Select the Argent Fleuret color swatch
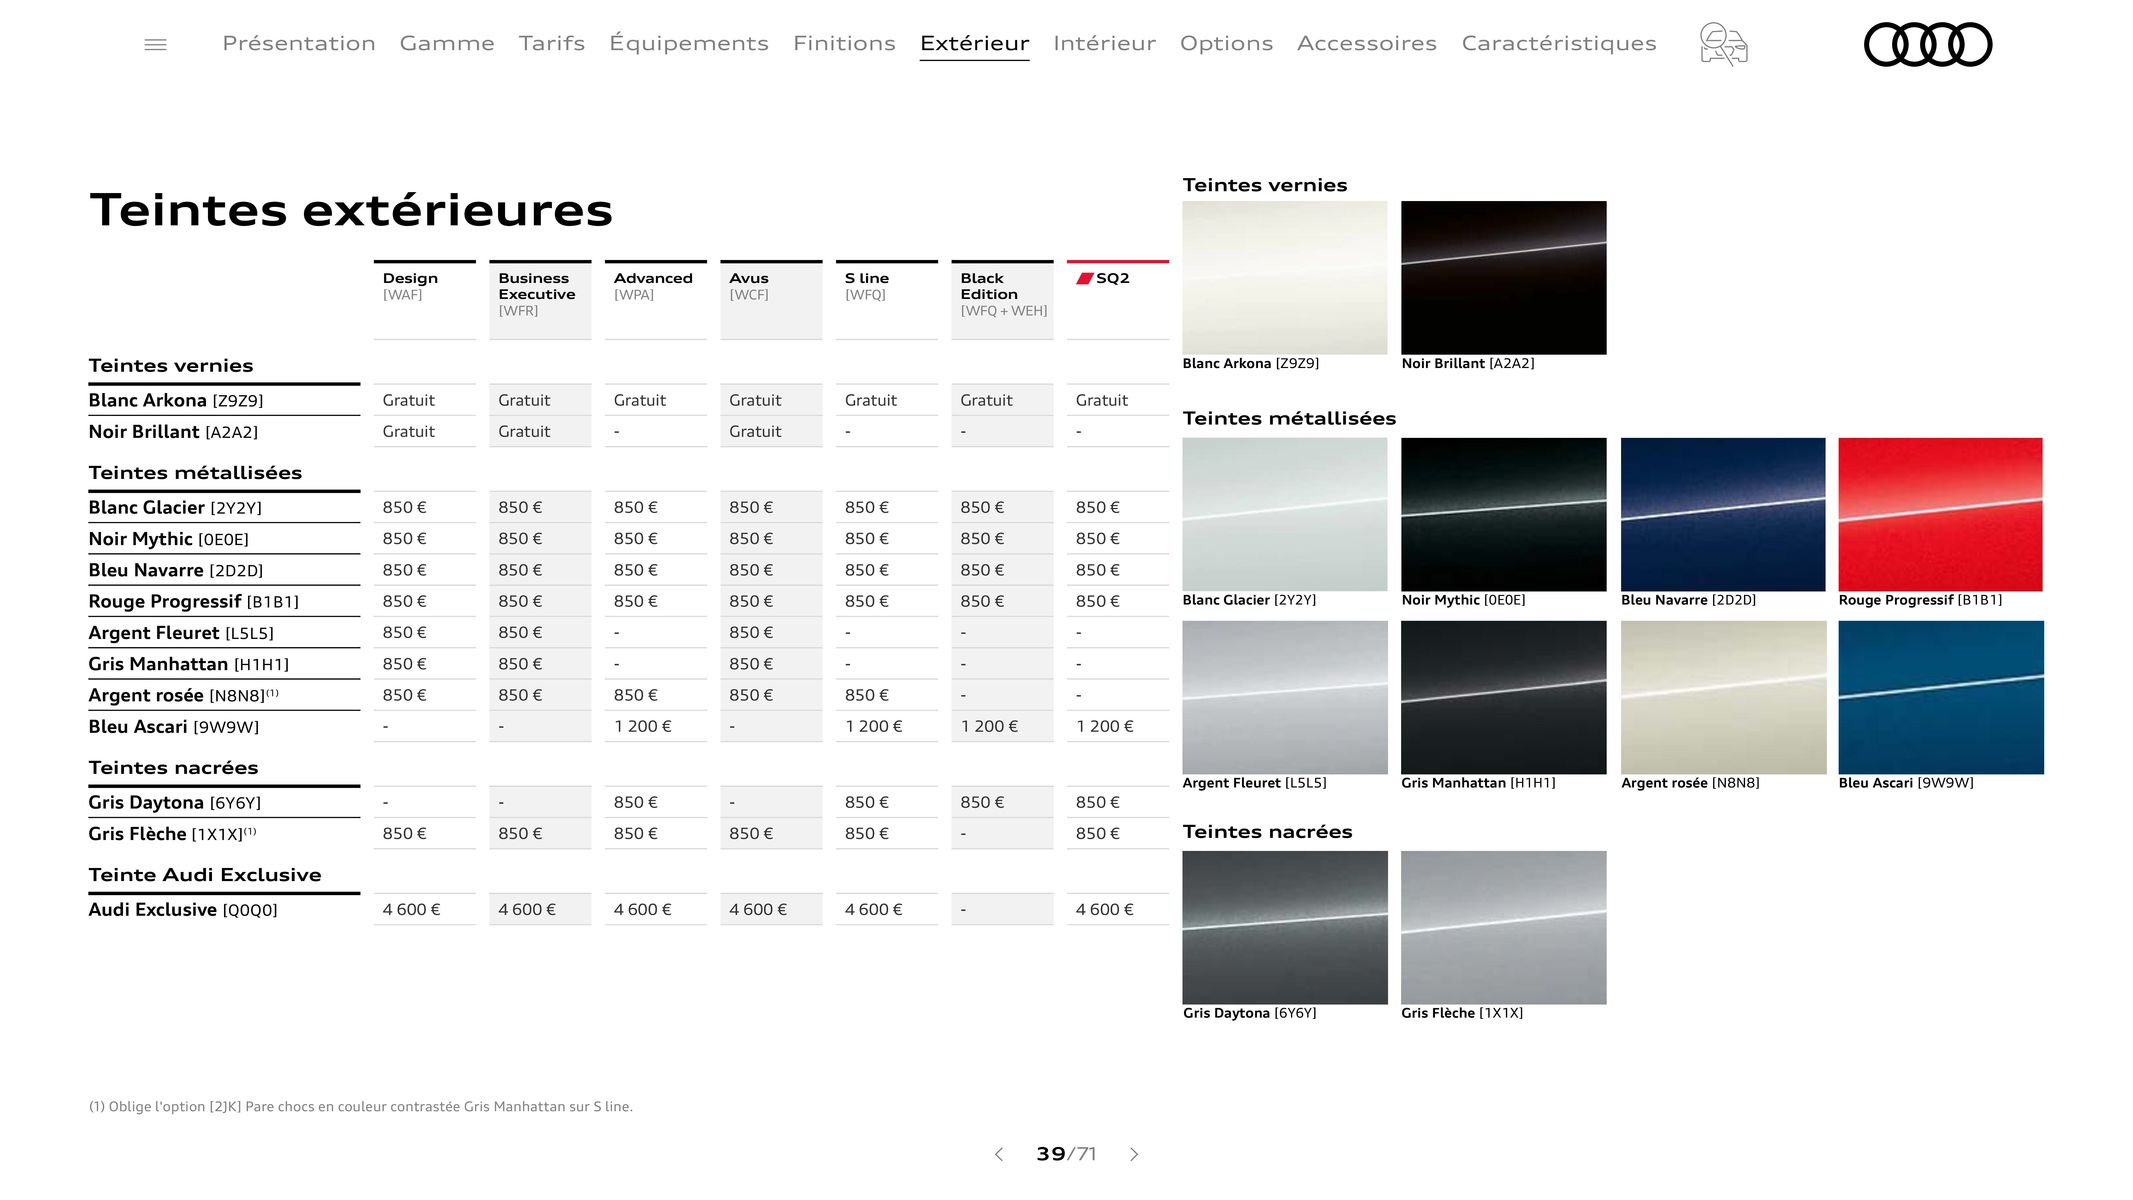 pyautogui.click(x=1285, y=697)
